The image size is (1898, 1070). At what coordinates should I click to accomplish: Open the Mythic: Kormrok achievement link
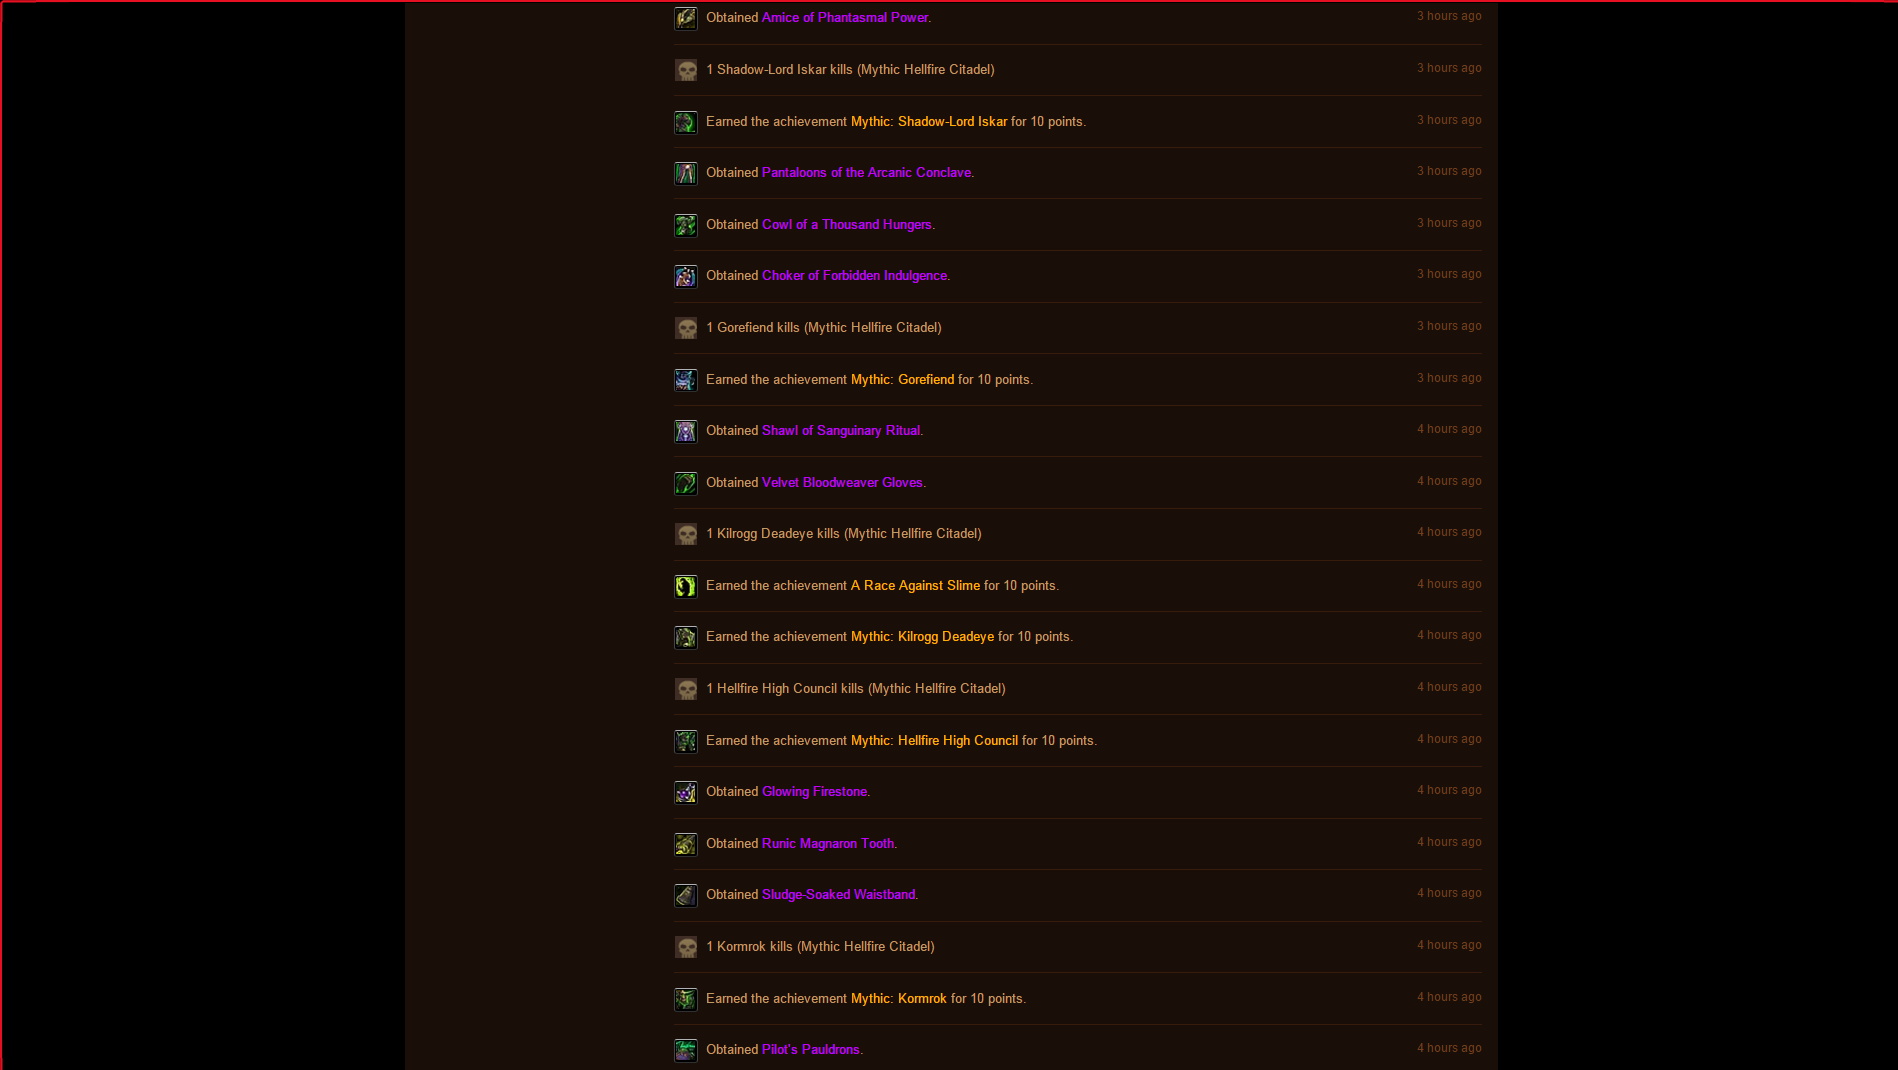point(899,999)
